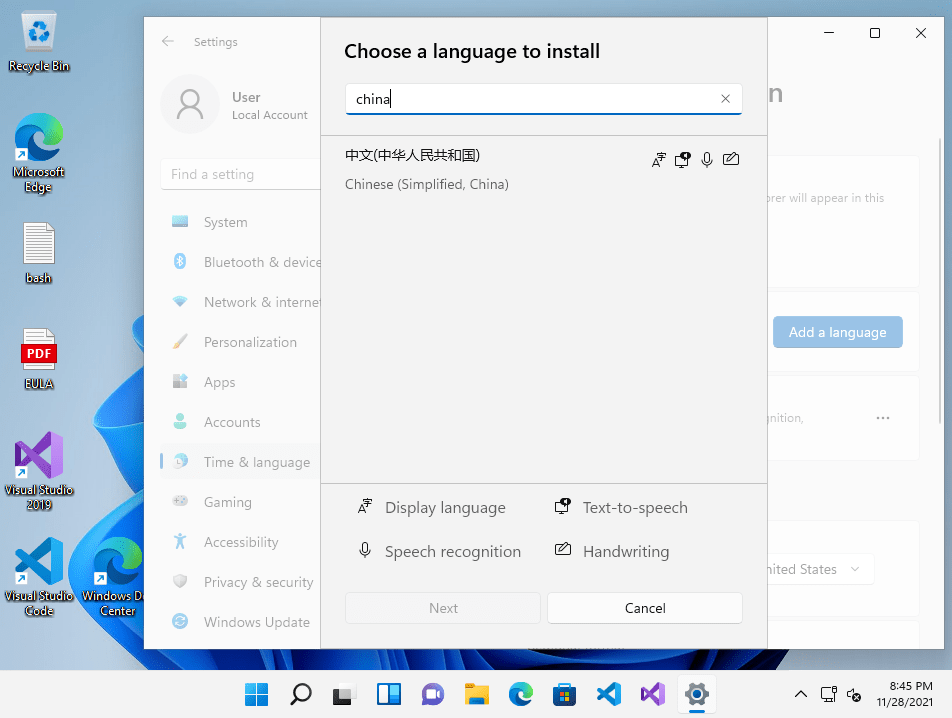Click the User account avatar picture
Viewport: 952px width, 718px height.
tap(190, 104)
